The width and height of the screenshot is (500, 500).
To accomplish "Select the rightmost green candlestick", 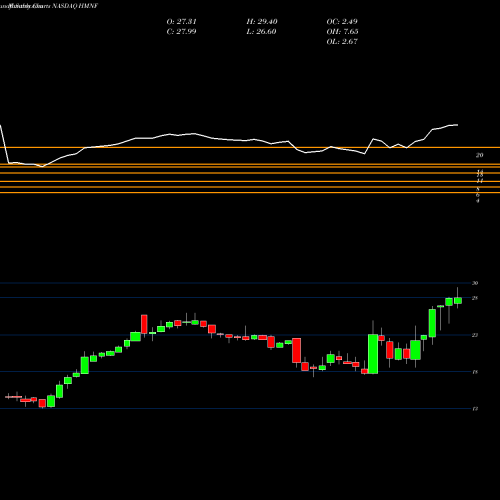I will 458,300.
